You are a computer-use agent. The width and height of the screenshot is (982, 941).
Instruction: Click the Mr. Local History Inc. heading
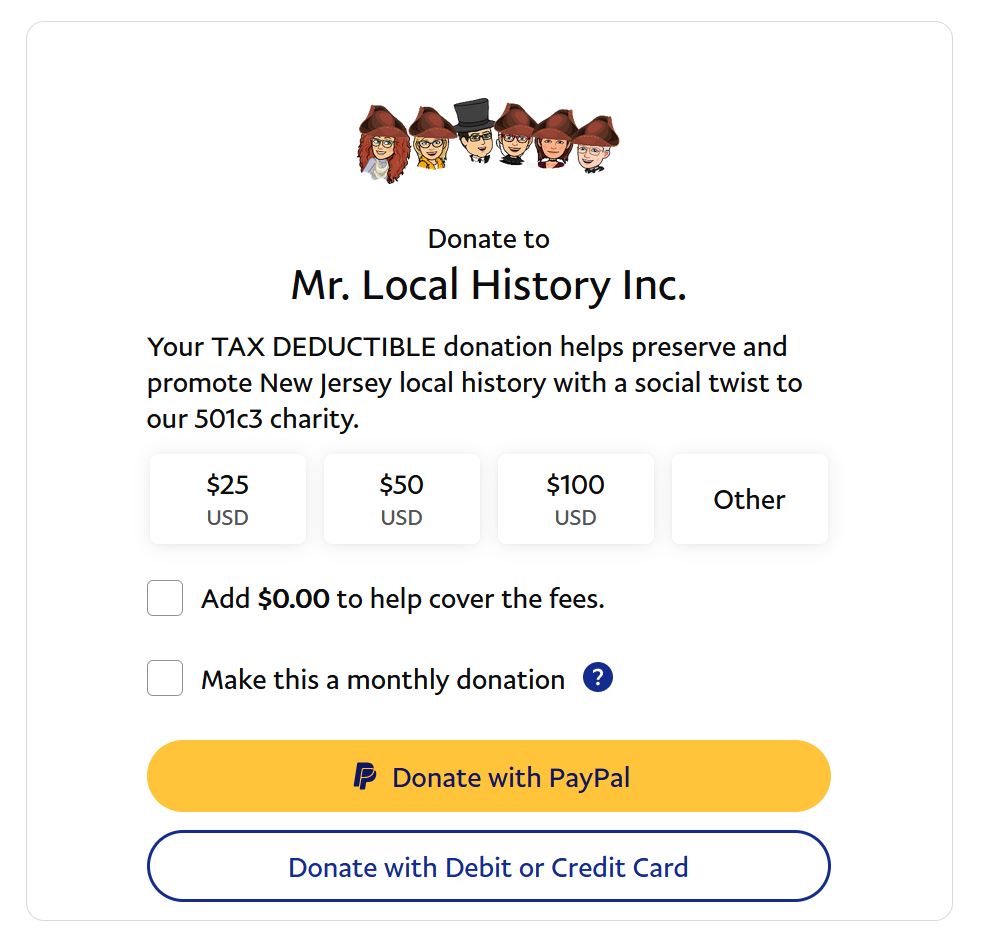click(489, 286)
